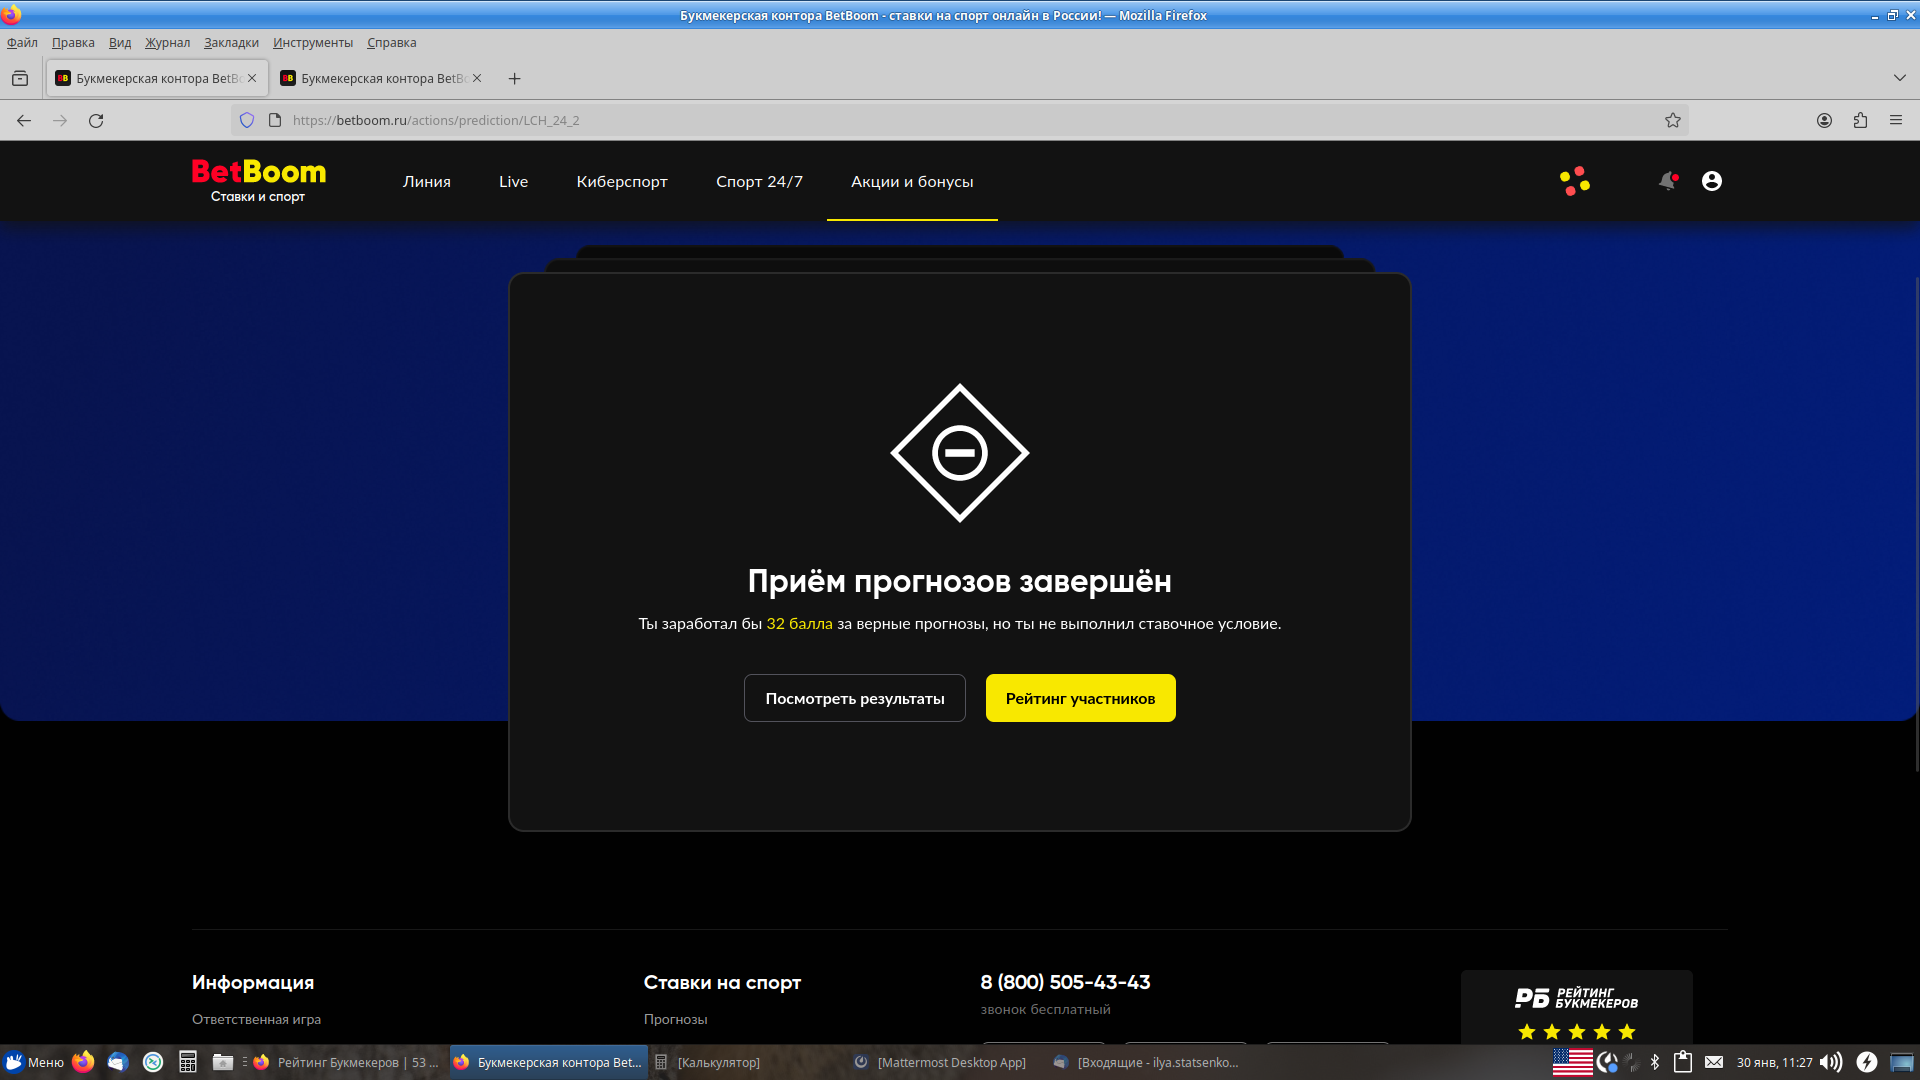
Task: Click Посмотреть результаты button
Action: coord(854,698)
